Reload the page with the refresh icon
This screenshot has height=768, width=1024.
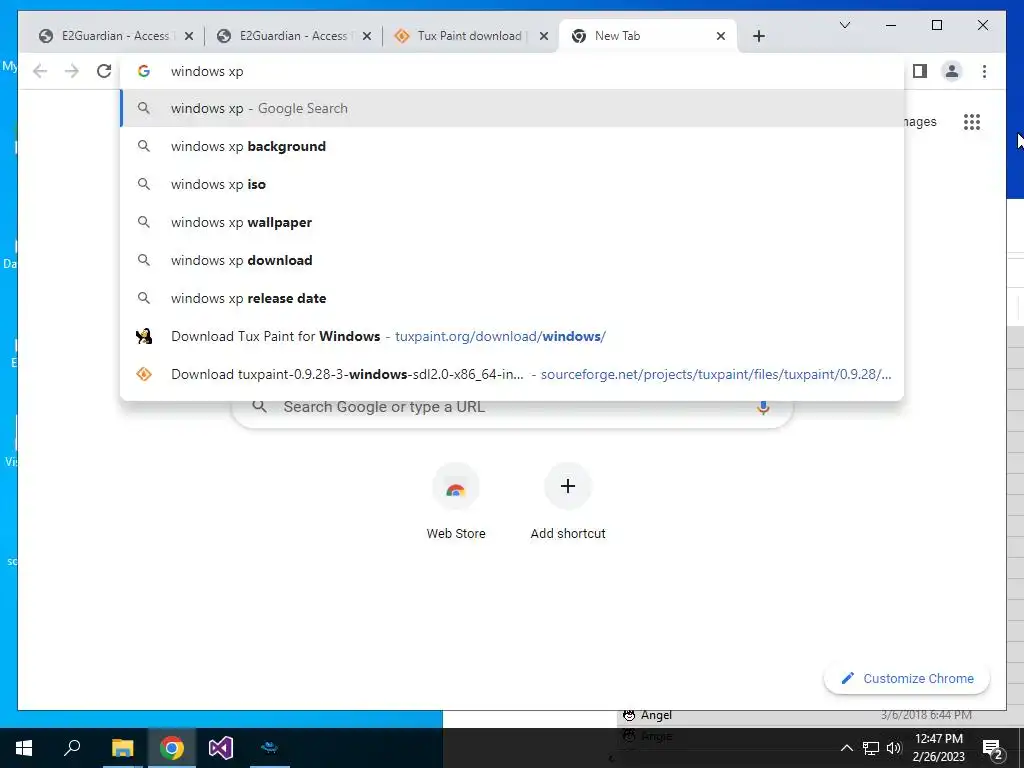pyautogui.click(x=104, y=71)
